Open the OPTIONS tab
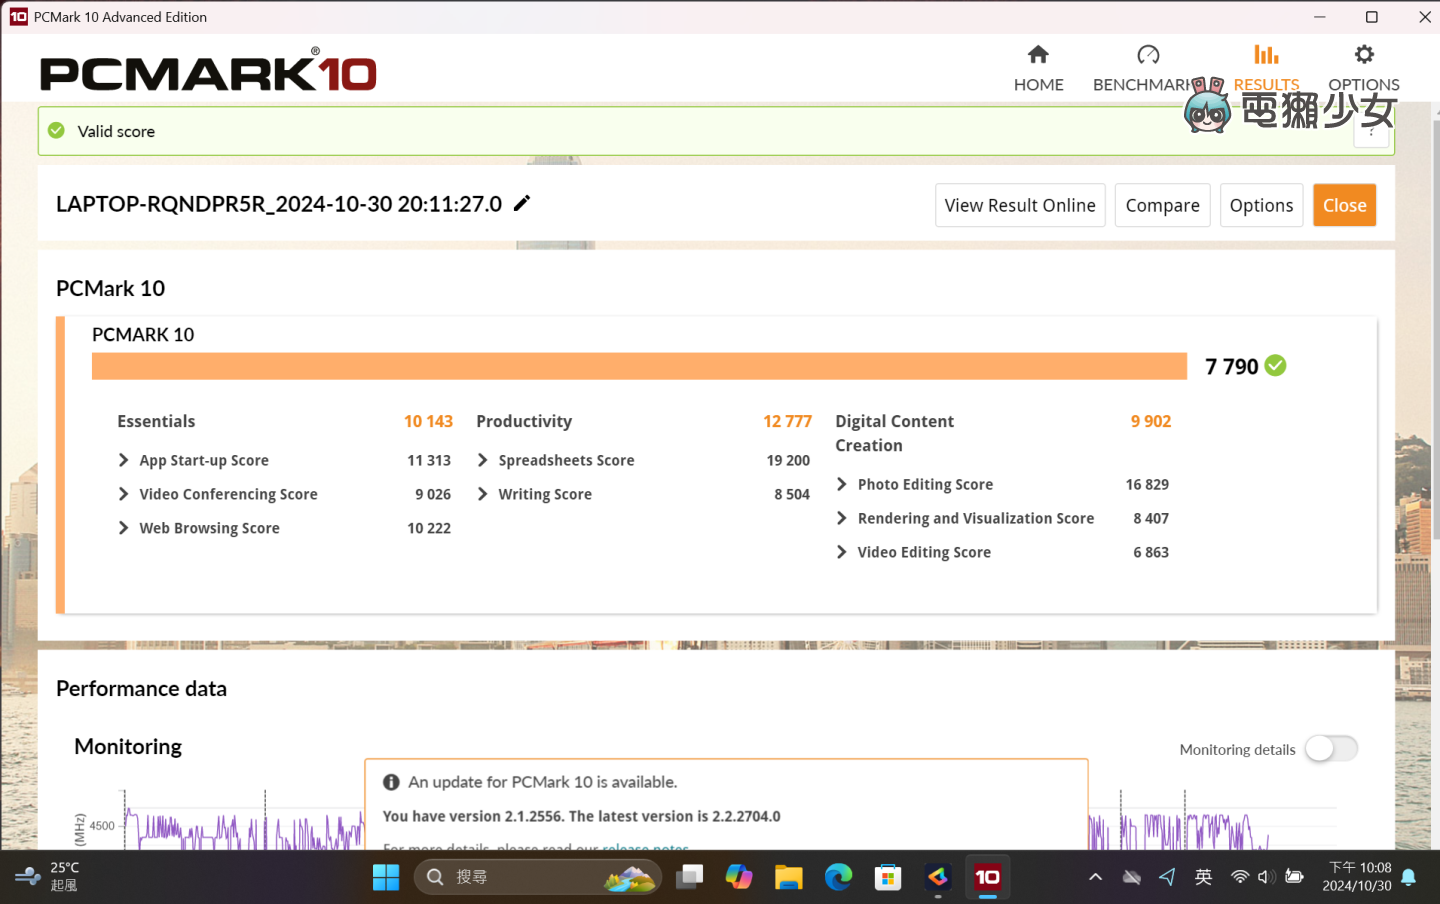1440x904 pixels. pyautogui.click(x=1363, y=69)
